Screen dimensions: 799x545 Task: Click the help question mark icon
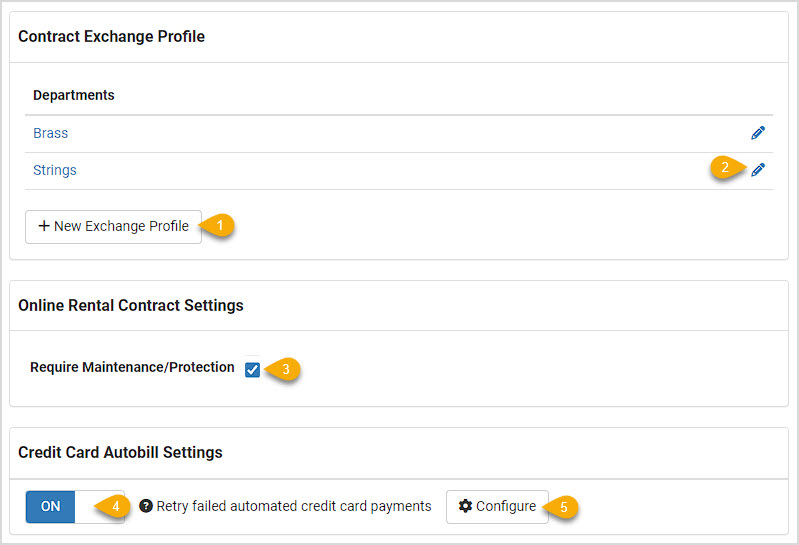coord(146,506)
